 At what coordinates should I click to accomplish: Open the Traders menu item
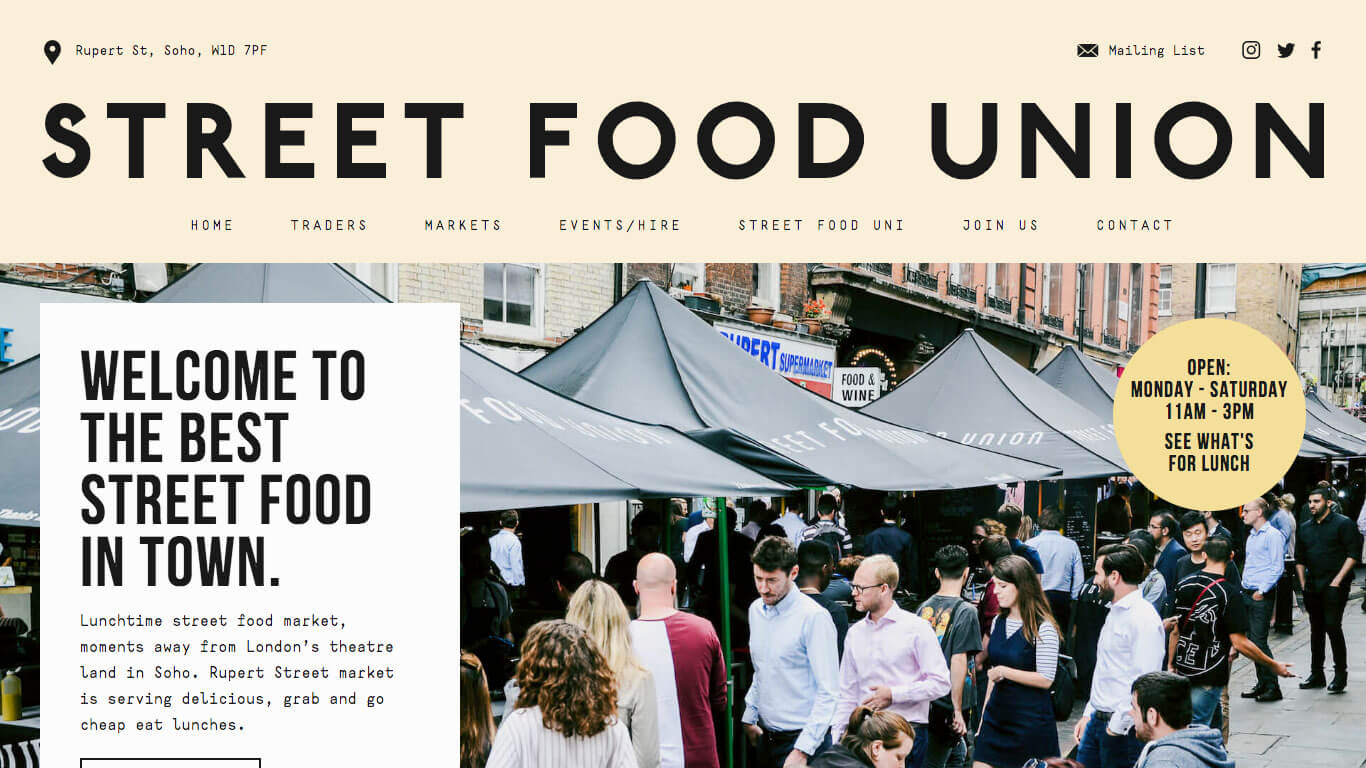(329, 225)
